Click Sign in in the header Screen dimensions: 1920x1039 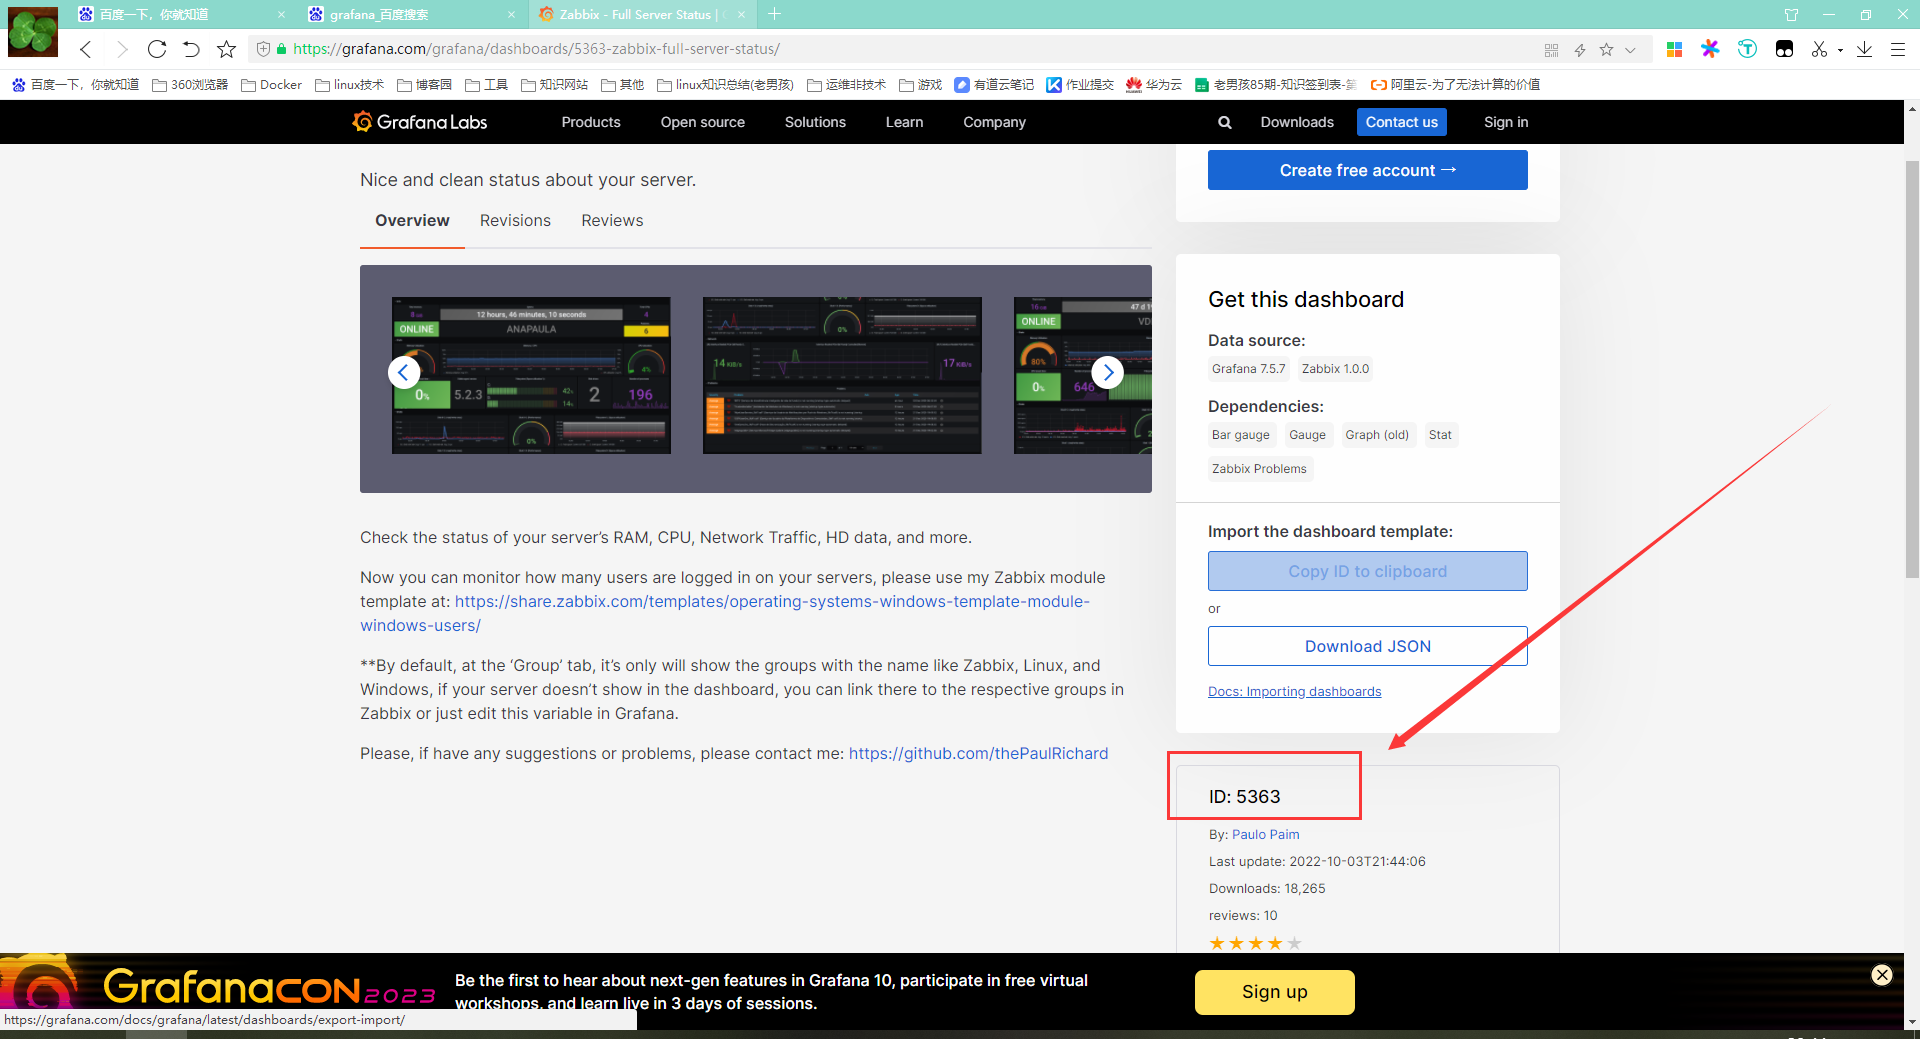tap(1506, 122)
